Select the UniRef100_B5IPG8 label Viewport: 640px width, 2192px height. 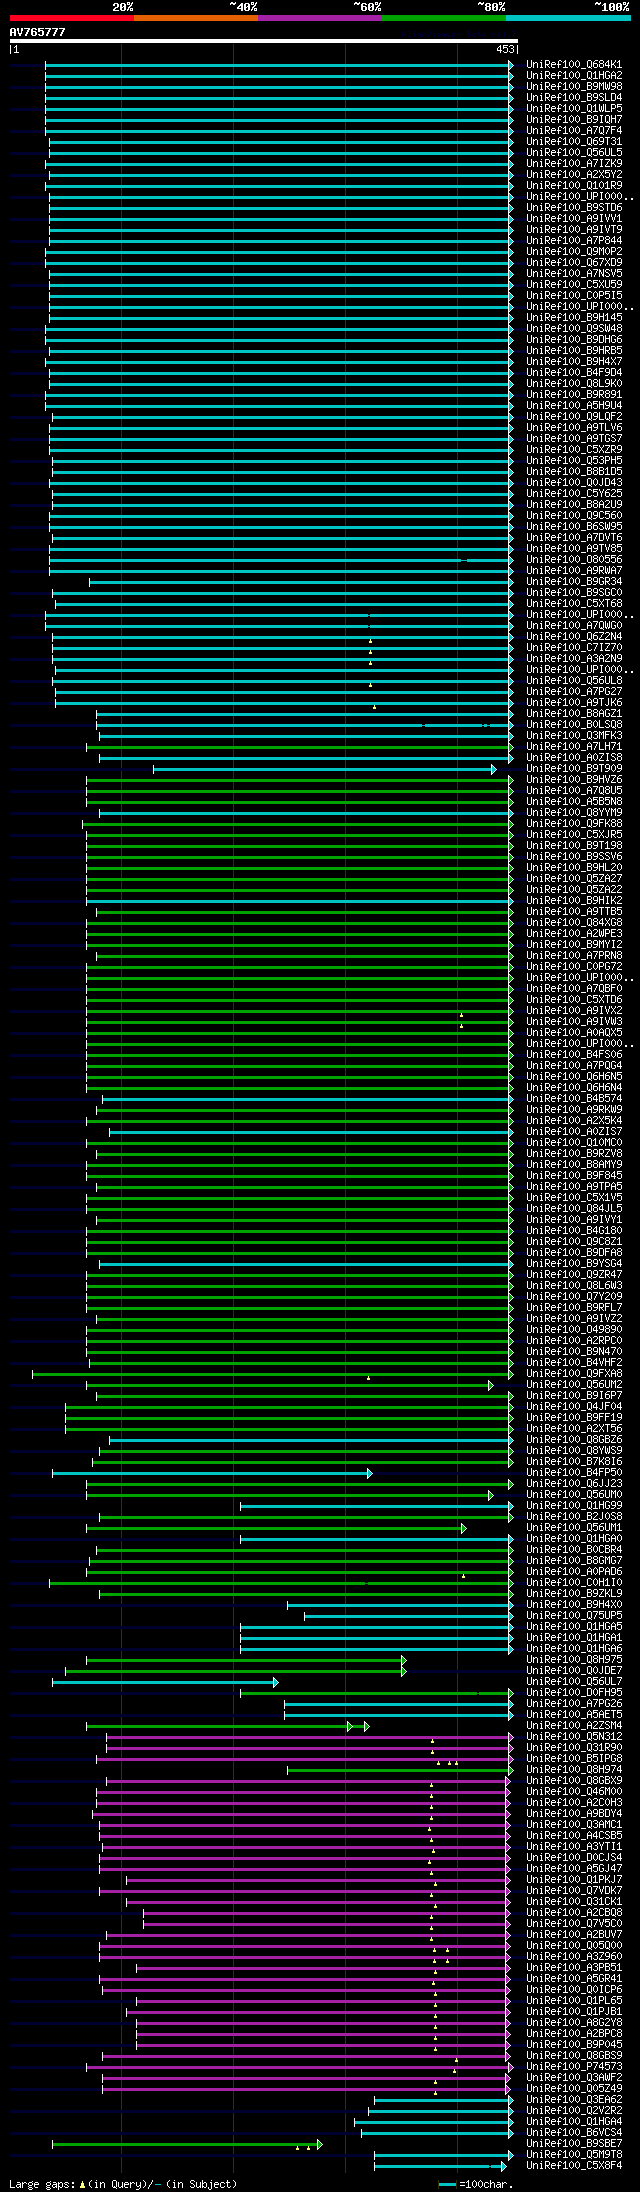point(574,1758)
